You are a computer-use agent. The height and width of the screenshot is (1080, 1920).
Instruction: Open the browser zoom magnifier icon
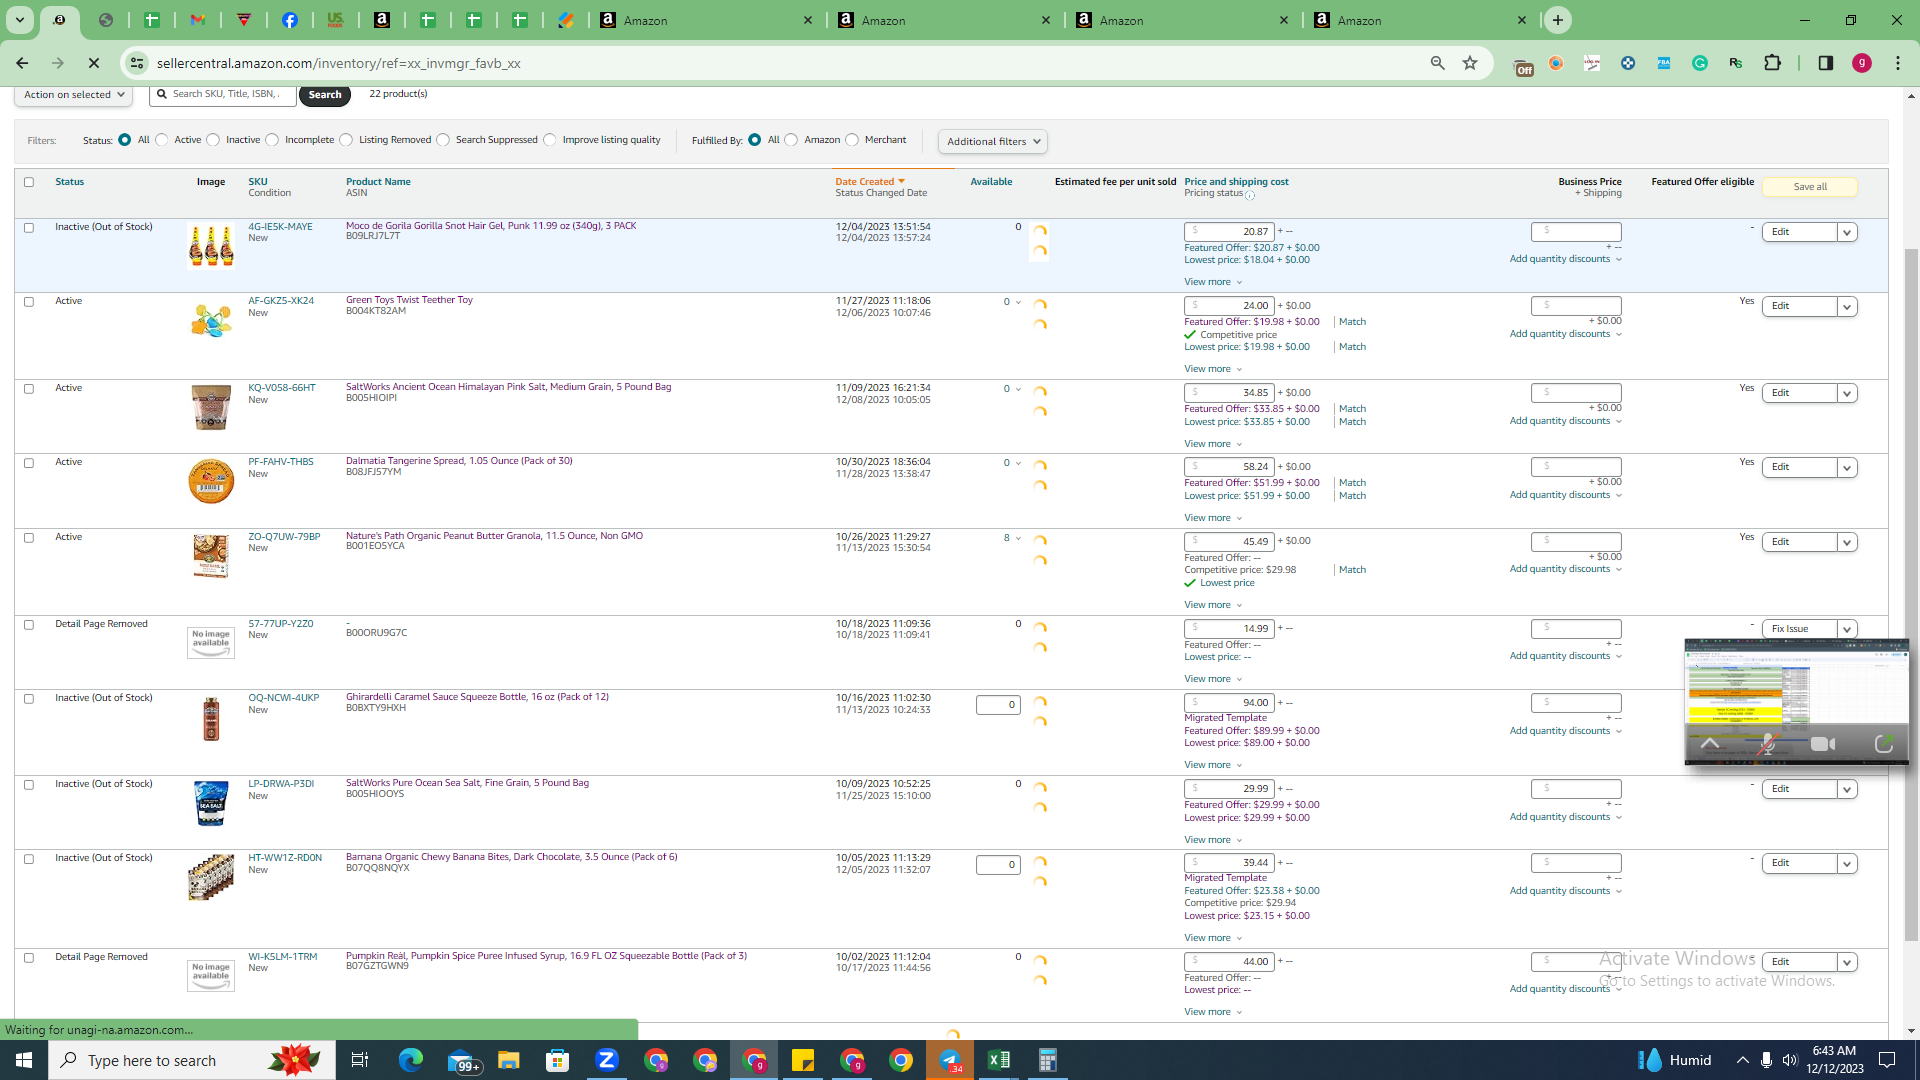coord(1438,63)
